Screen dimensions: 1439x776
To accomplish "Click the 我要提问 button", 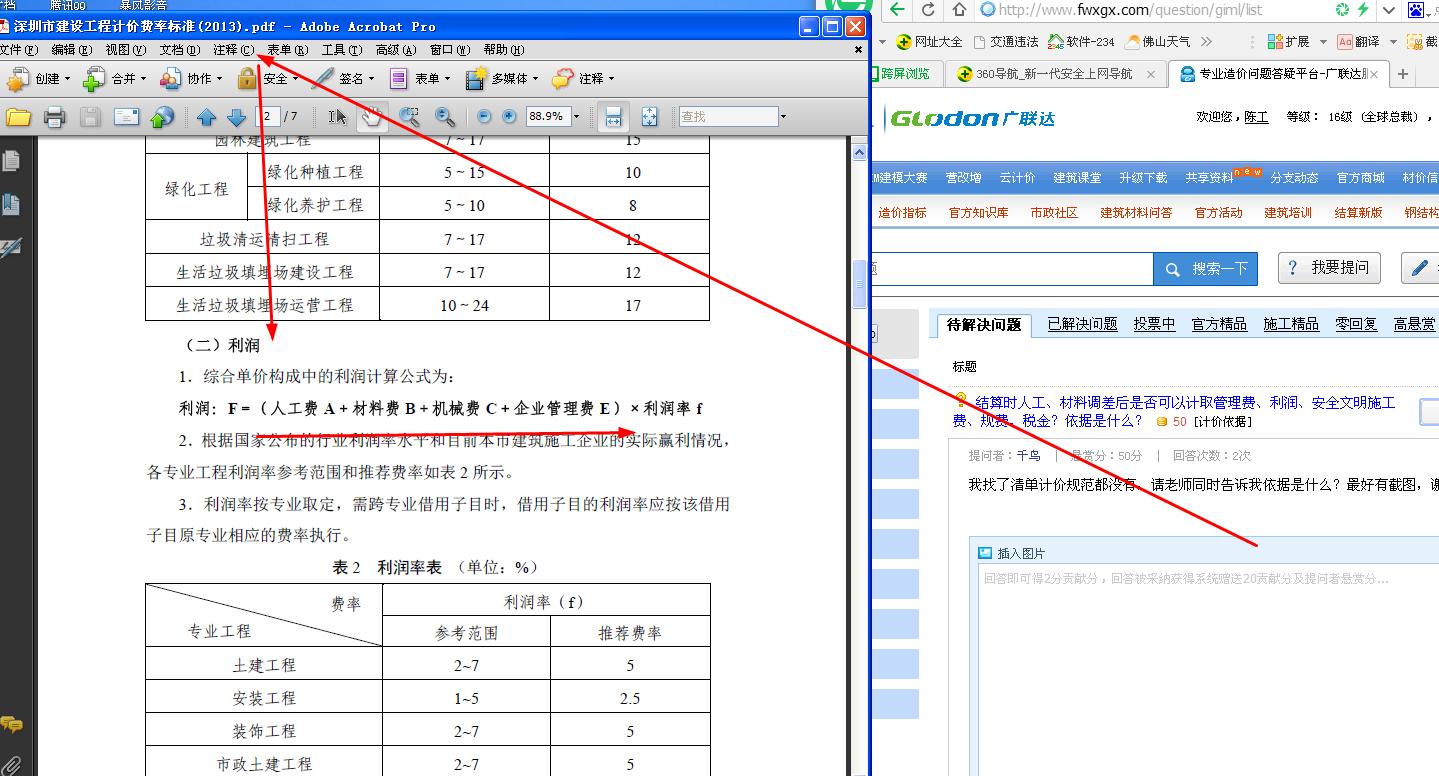I will (x=1328, y=268).
